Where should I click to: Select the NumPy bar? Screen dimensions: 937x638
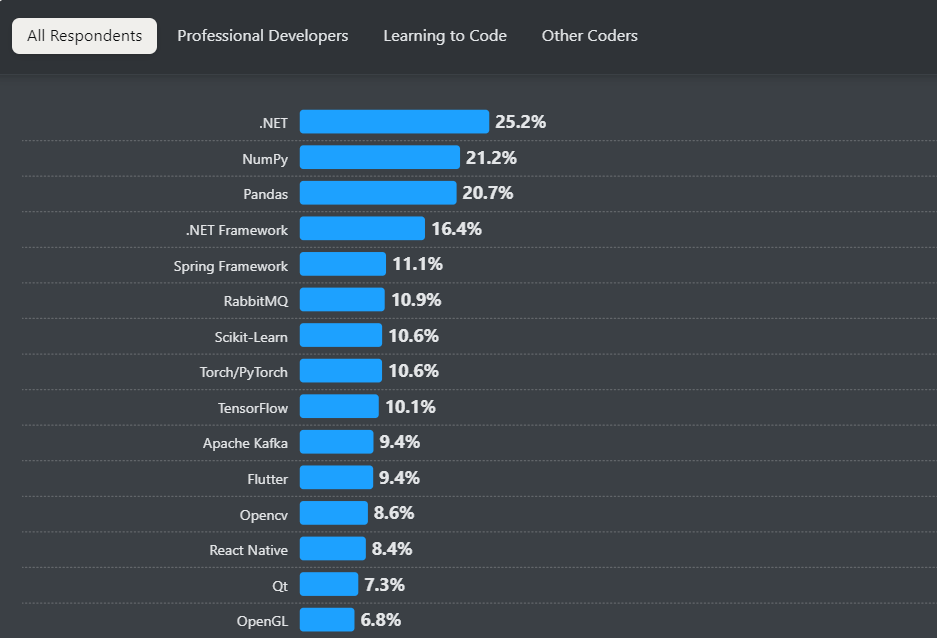[x=378, y=157]
